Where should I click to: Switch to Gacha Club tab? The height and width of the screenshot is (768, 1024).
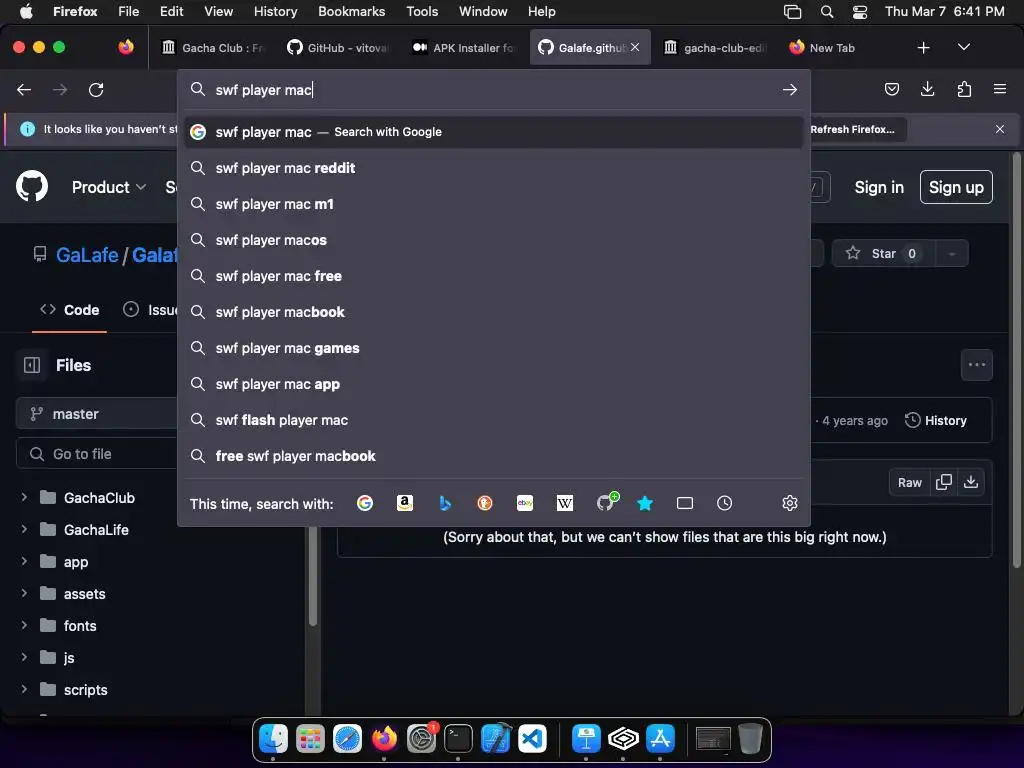pyautogui.click(x=212, y=48)
